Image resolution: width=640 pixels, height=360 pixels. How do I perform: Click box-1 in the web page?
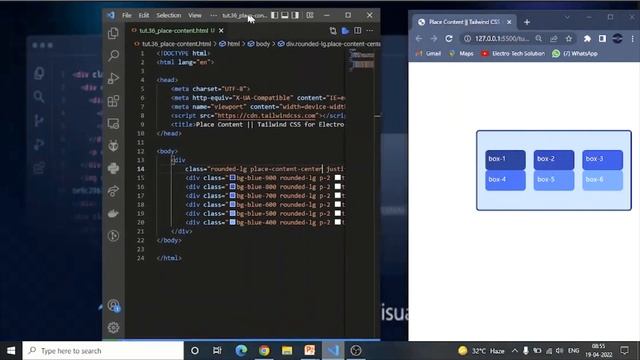click(505, 160)
